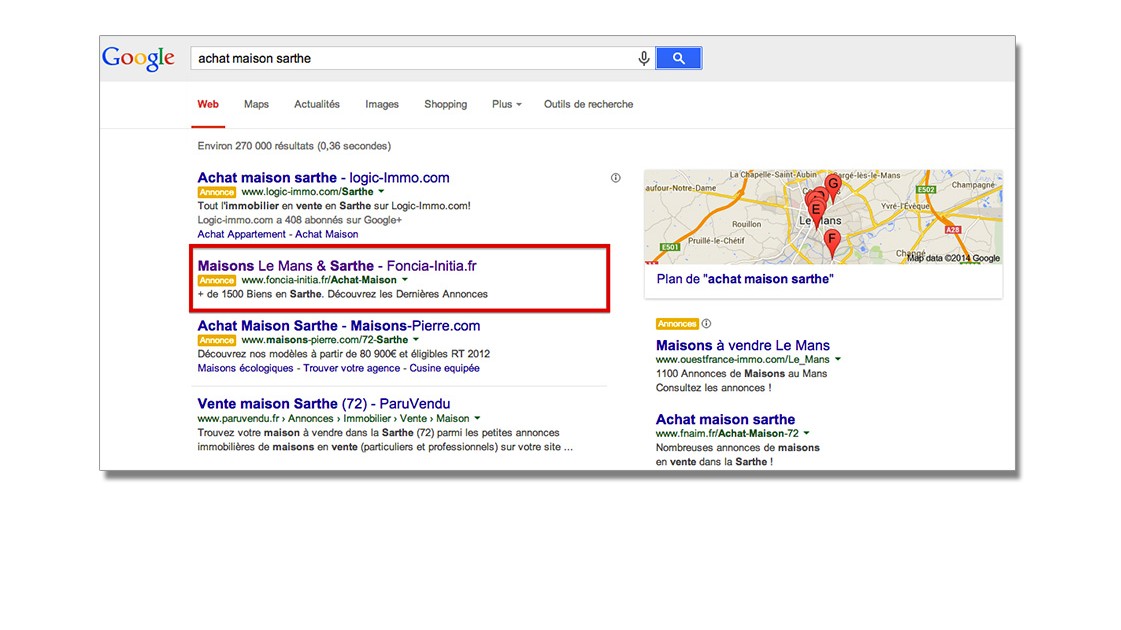Click the yellow Annonces label in right column
The image size is (1121, 630).
[x=676, y=324]
